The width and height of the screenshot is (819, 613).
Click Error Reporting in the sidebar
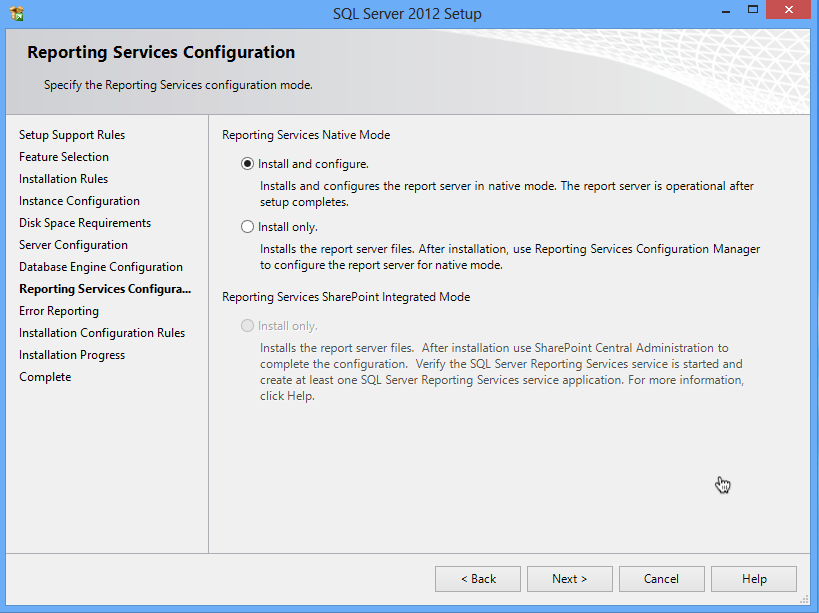tap(59, 311)
